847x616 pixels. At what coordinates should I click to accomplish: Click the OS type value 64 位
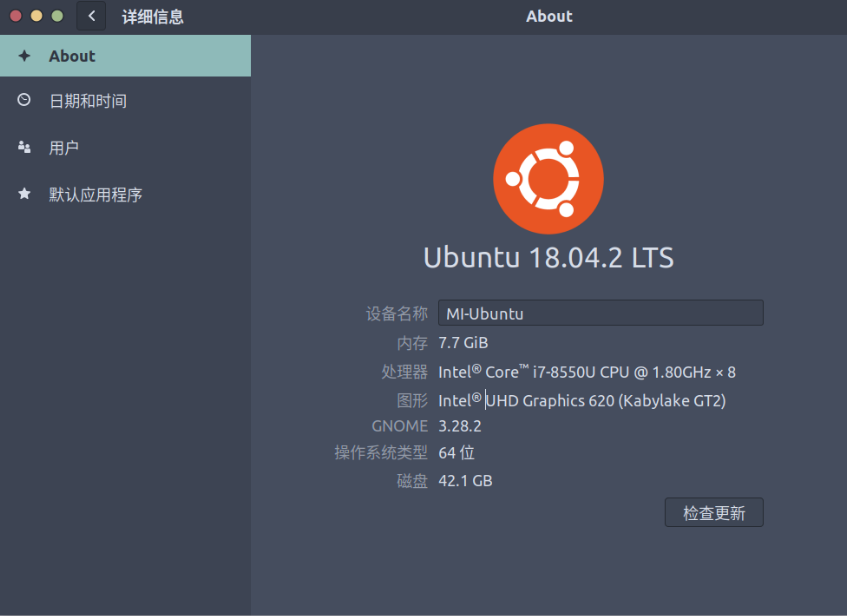(456, 453)
